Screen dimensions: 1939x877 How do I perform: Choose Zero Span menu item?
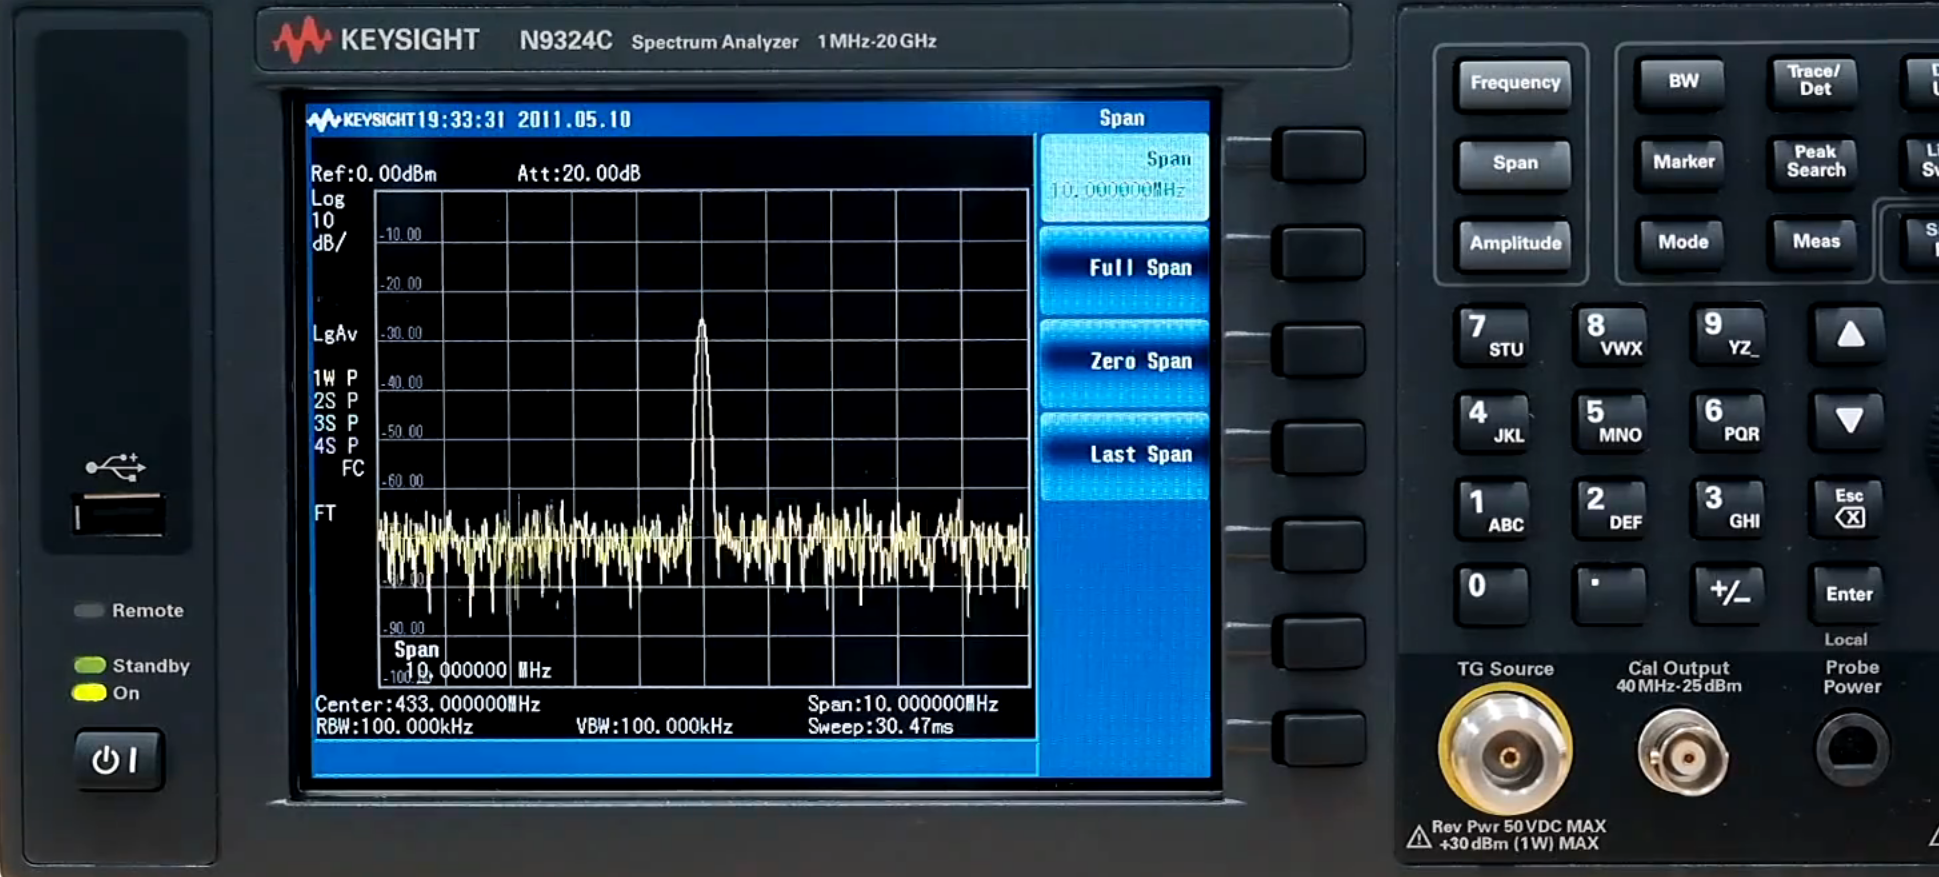pos(1124,362)
